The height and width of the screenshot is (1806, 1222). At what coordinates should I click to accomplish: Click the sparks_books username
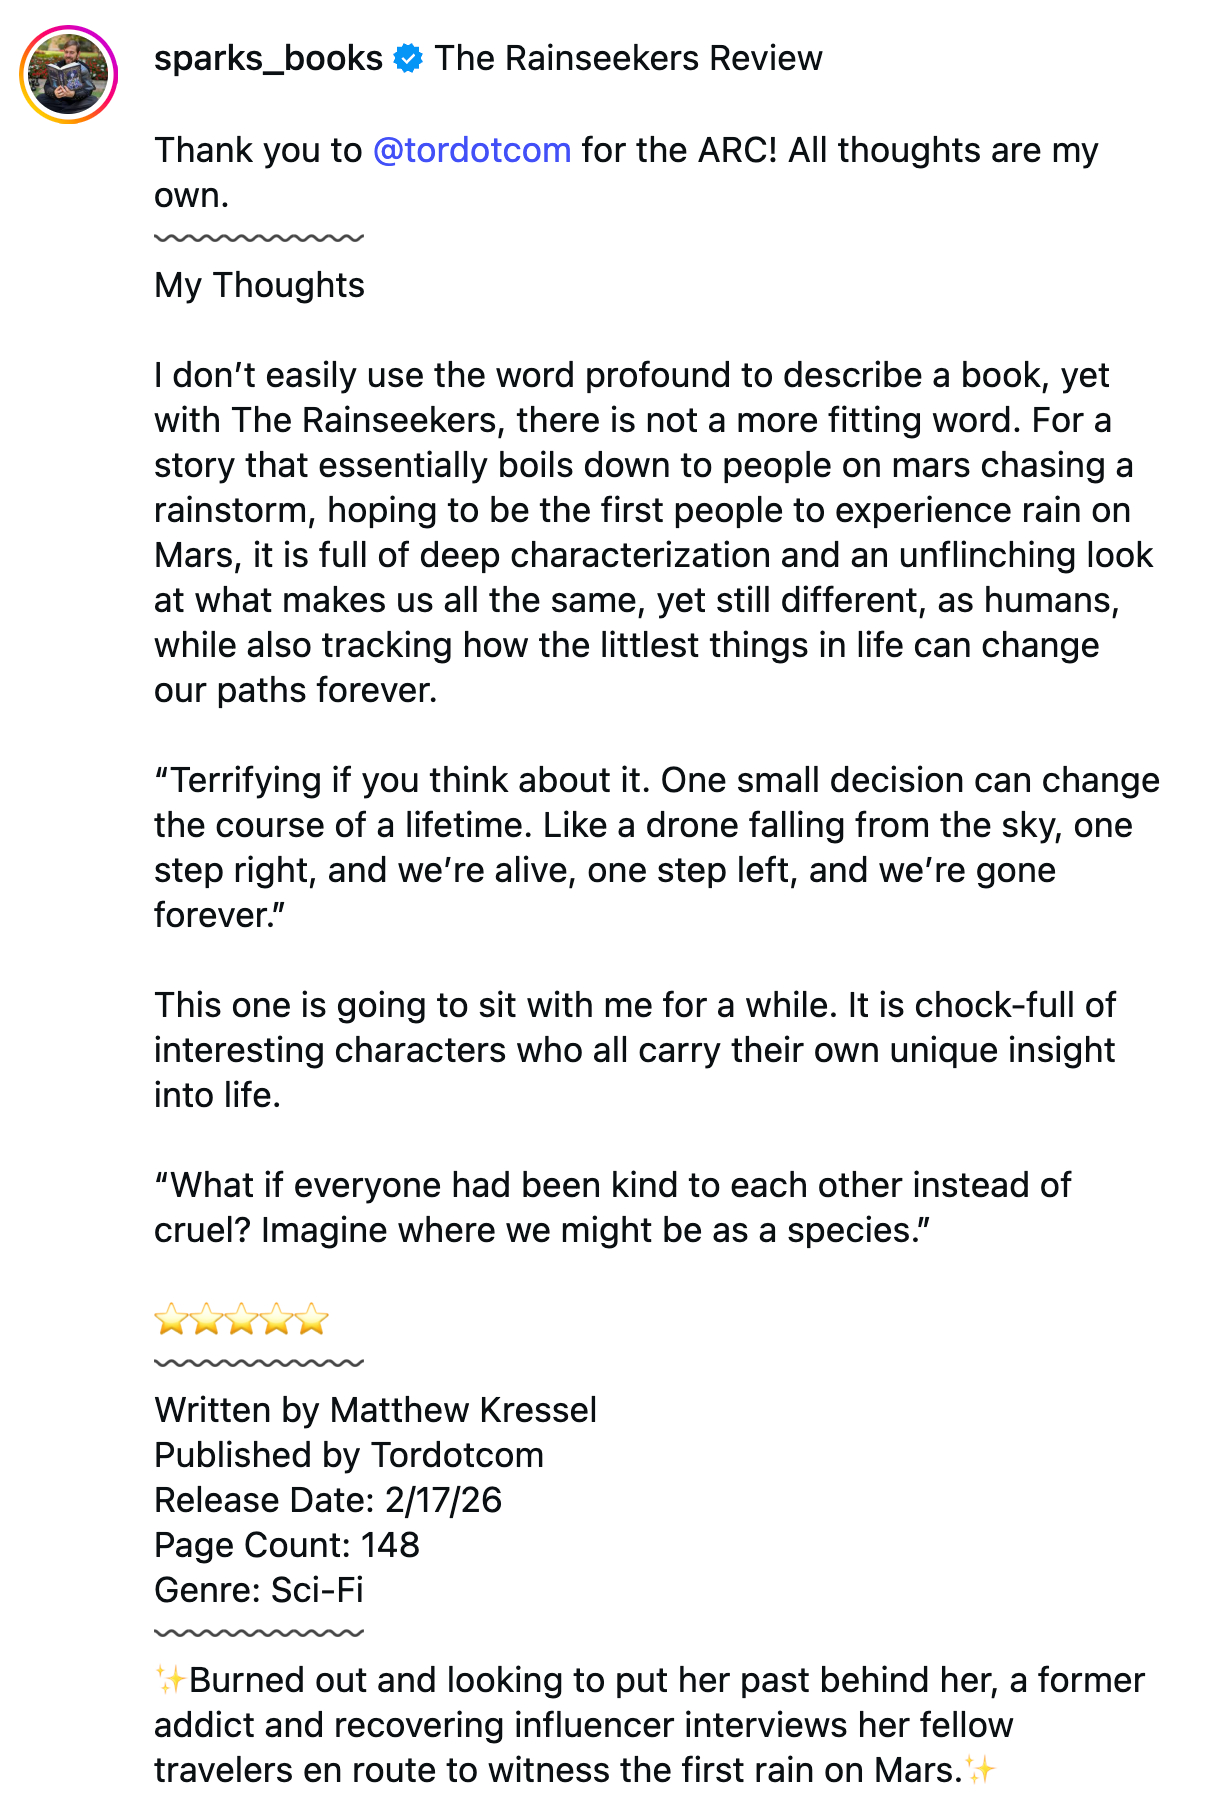[268, 59]
